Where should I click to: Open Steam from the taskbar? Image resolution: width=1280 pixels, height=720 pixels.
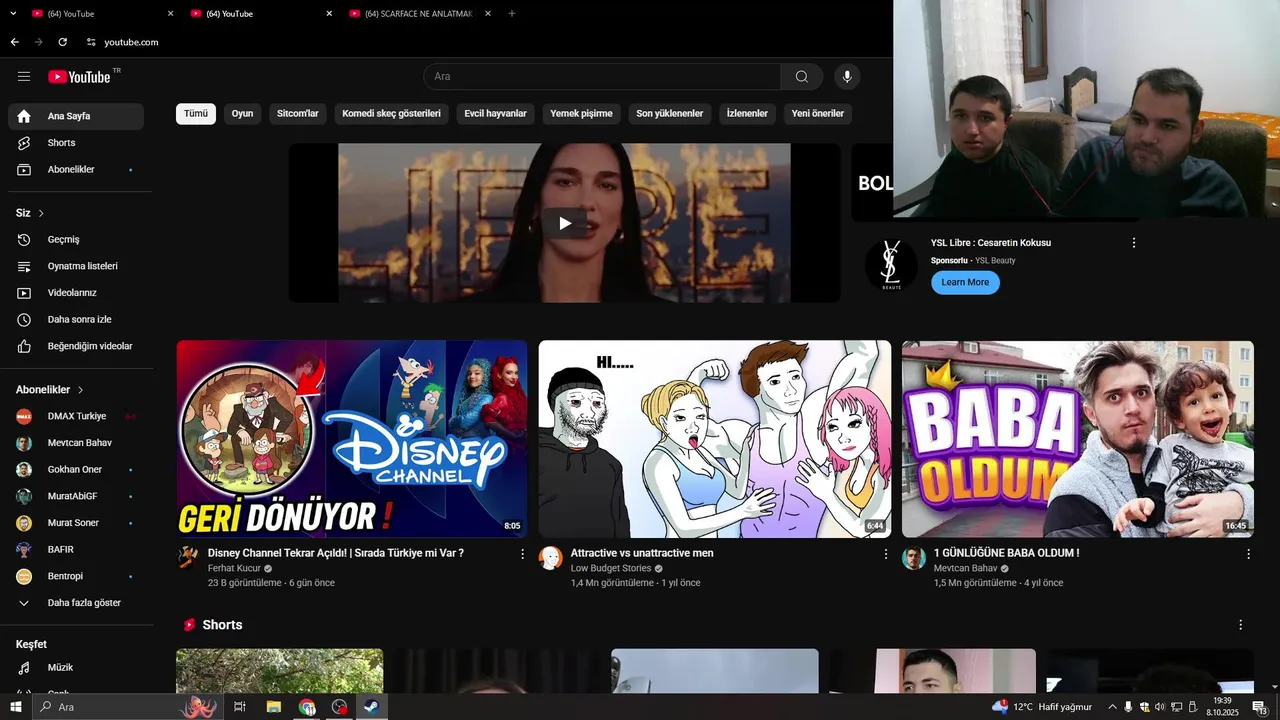(x=370, y=707)
